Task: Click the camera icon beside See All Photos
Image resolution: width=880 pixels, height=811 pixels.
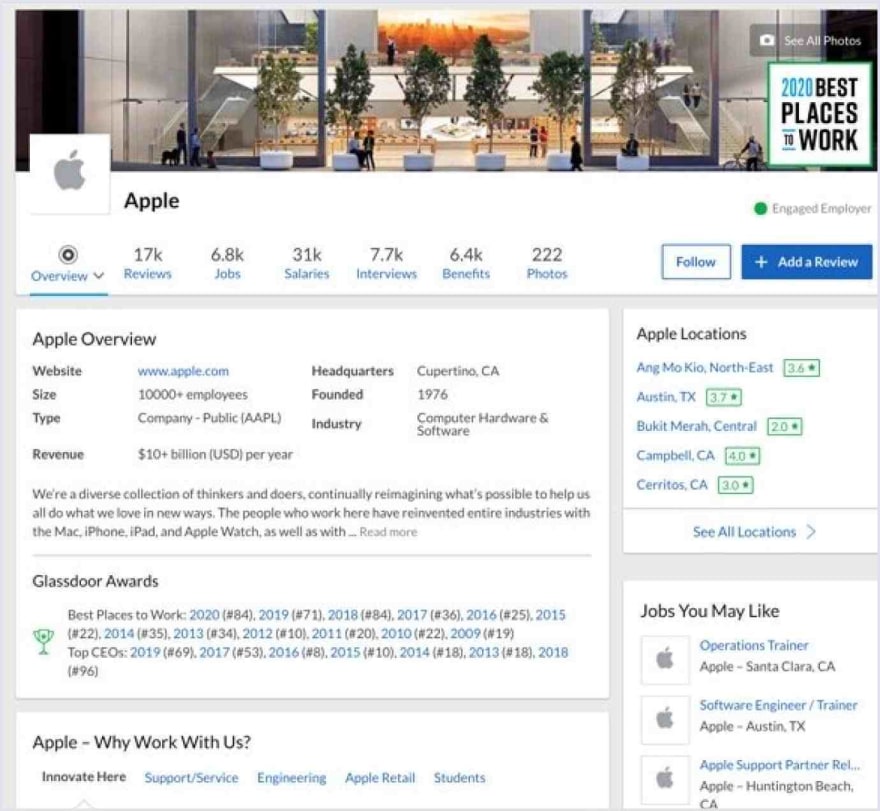Action: tap(767, 40)
